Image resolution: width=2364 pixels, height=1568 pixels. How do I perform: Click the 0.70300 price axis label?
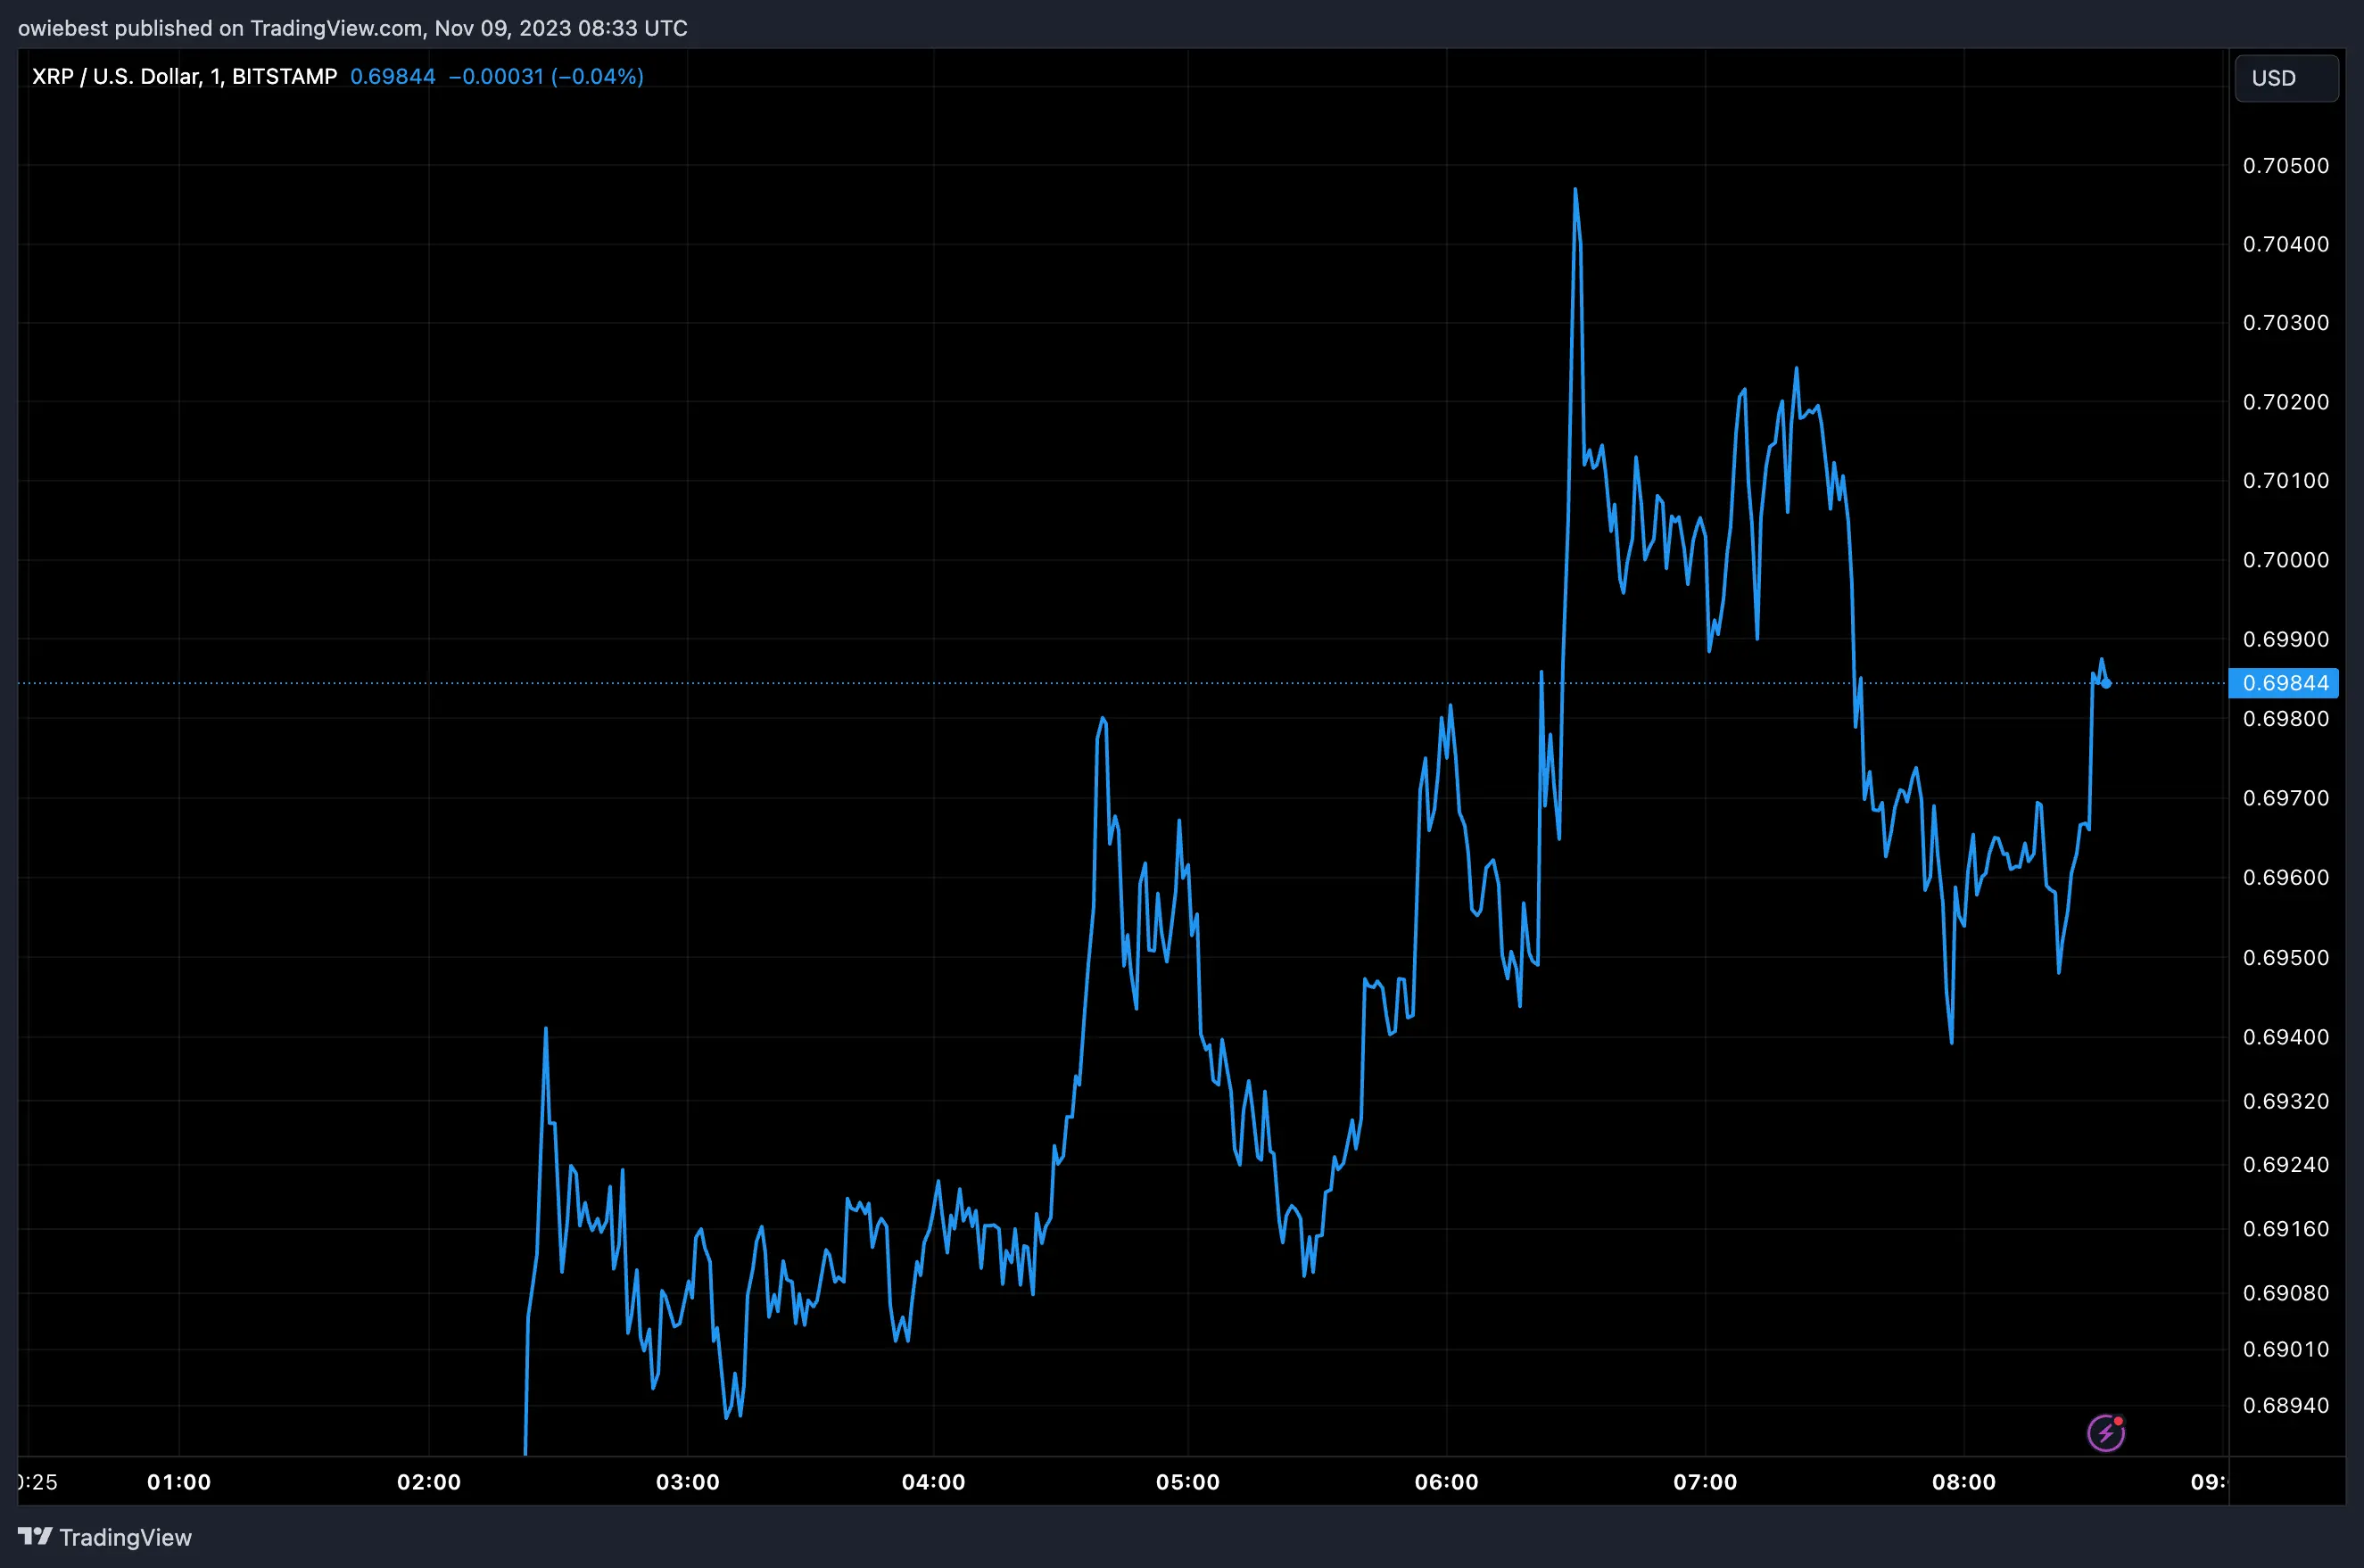[x=2286, y=323]
